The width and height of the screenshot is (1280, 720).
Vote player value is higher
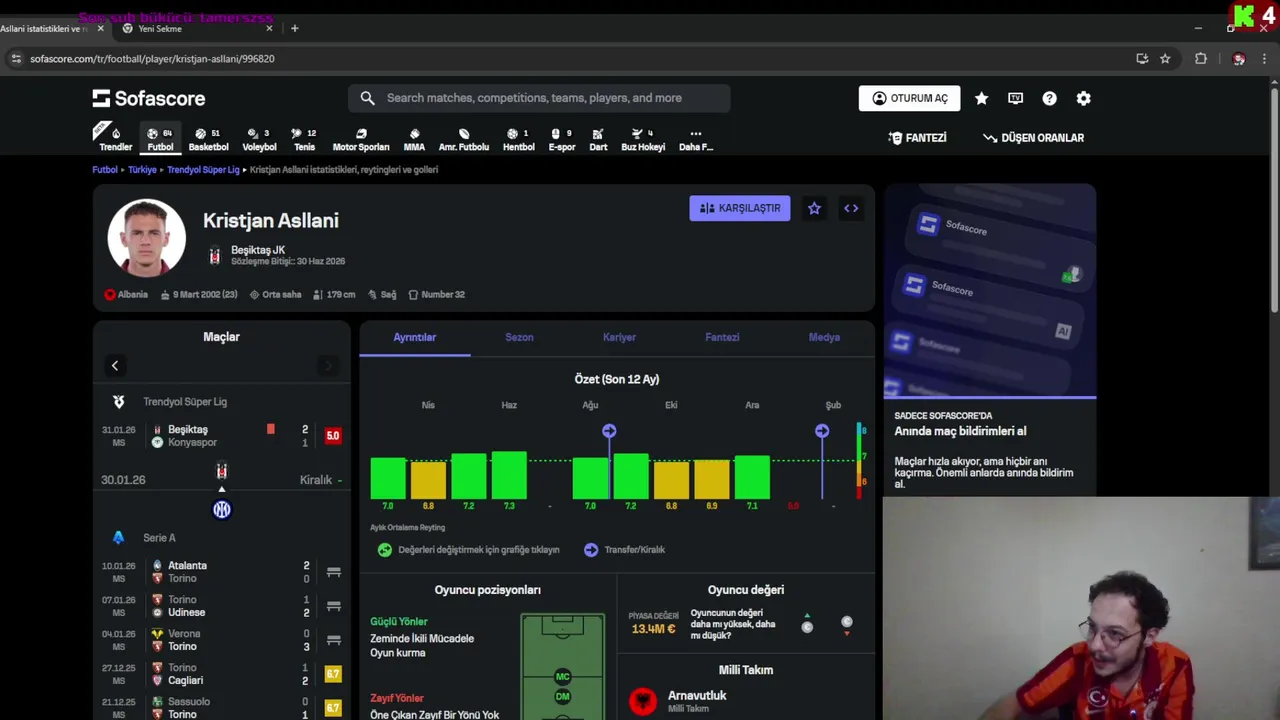coord(807,624)
